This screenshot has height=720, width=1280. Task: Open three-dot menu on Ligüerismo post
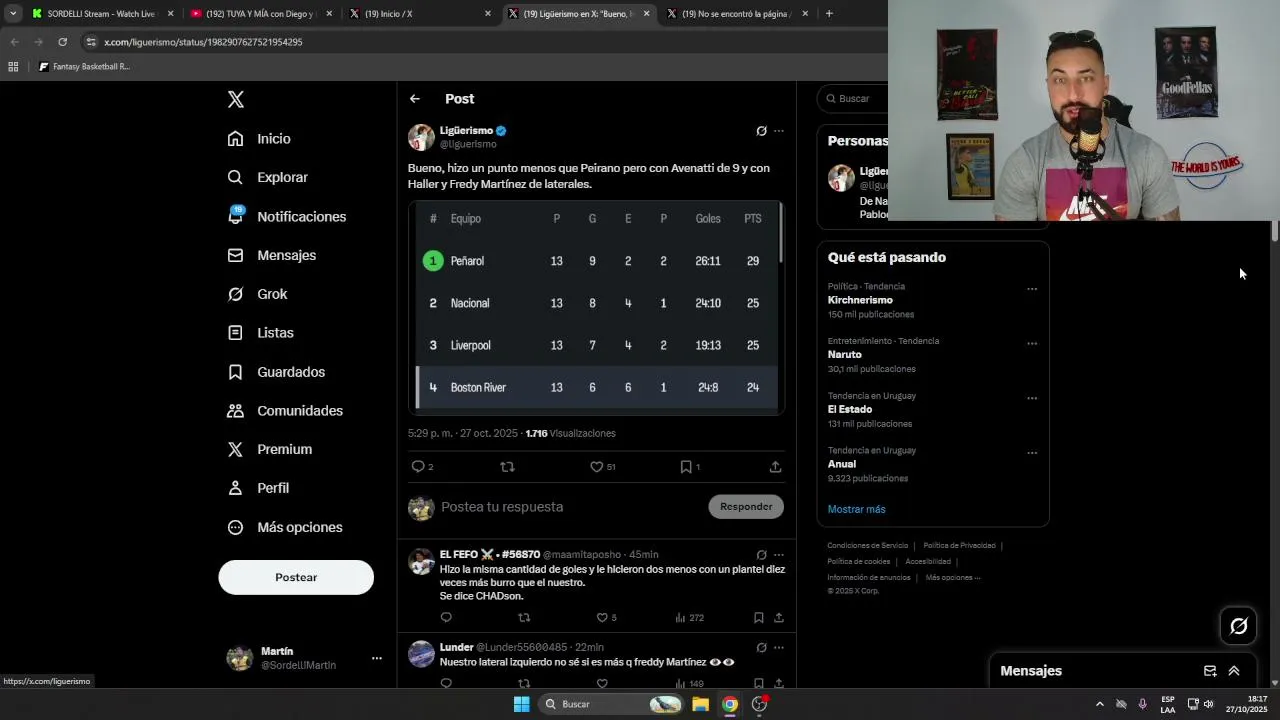[x=779, y=131]
